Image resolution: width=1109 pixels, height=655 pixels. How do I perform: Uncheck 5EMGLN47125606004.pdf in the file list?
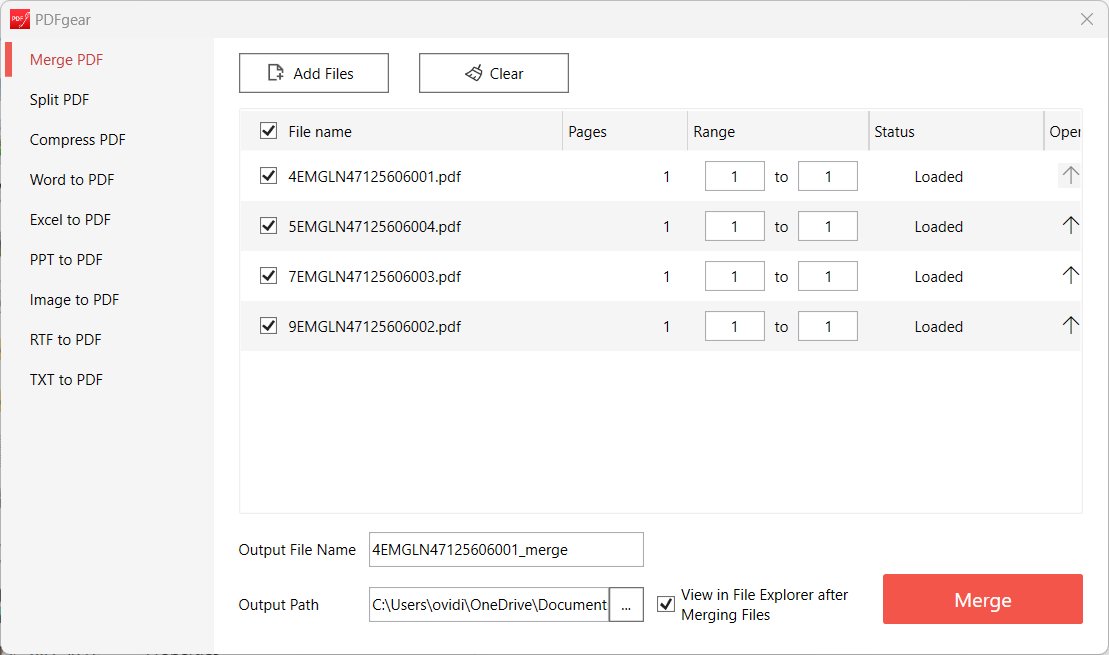tap(267, 226)
